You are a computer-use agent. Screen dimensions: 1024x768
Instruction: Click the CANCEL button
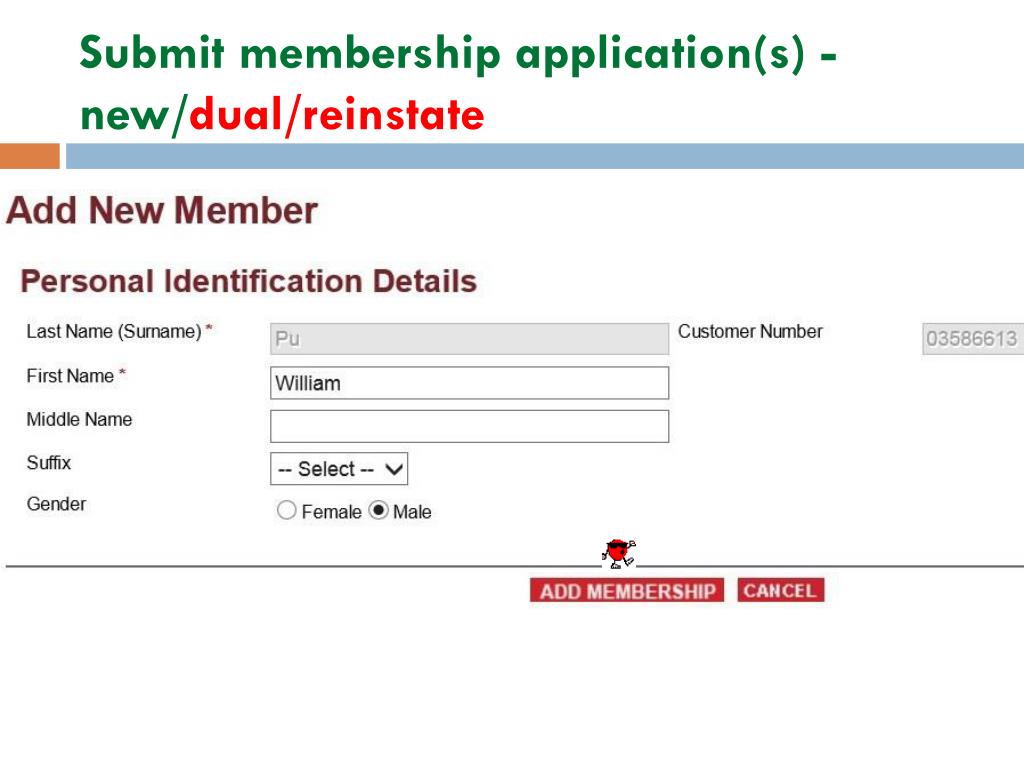(x=780, y=590)
